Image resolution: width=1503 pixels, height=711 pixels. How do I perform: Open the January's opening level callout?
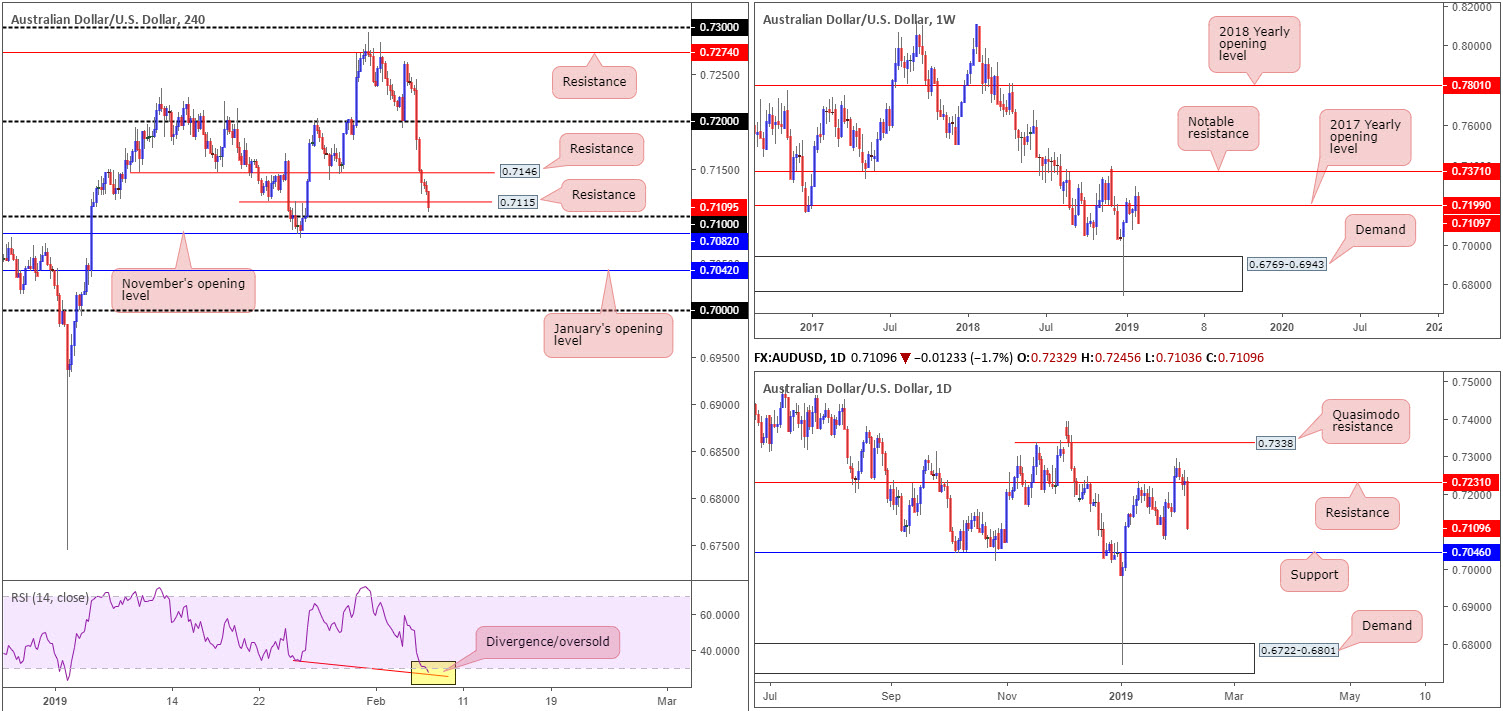click(609, 336)
